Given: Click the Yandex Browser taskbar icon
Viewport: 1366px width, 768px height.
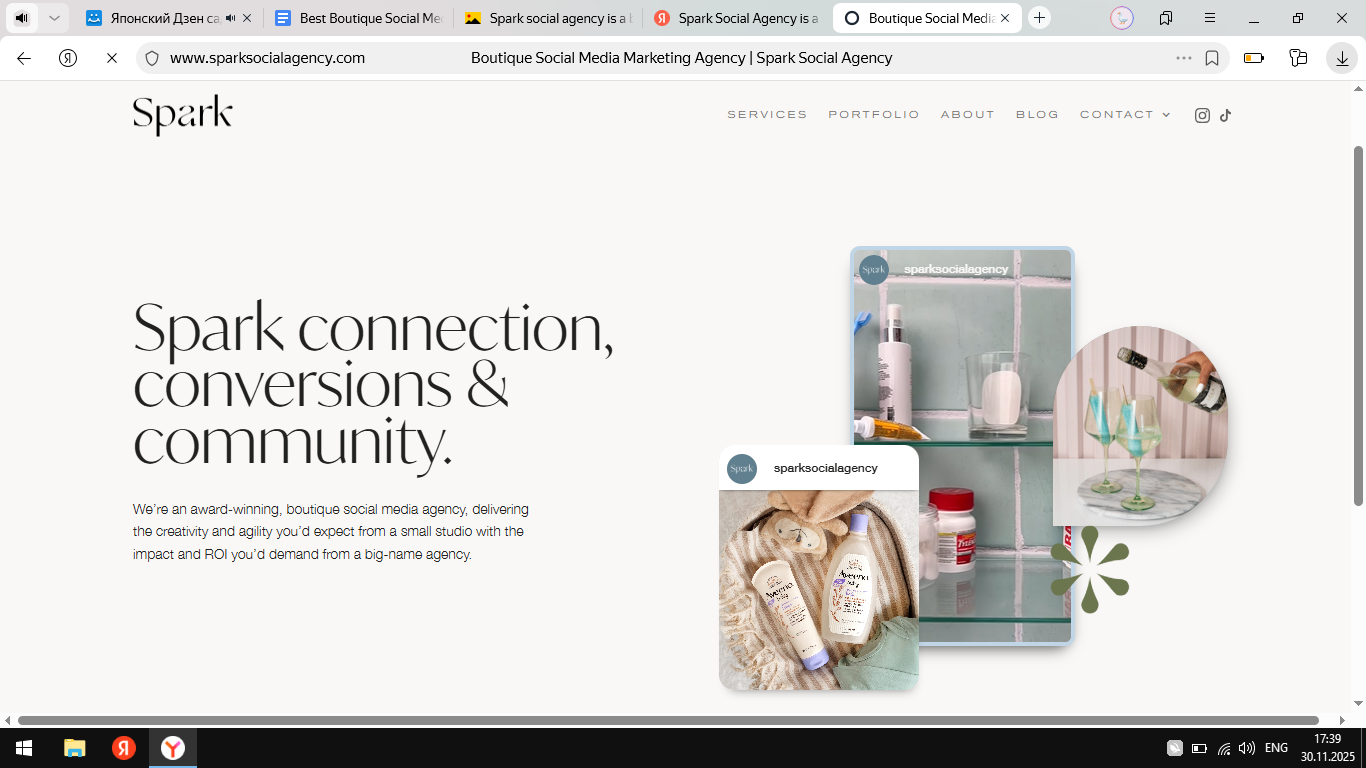Looking at the screenshot, I should pyautogui.click(x=173, y=748).
